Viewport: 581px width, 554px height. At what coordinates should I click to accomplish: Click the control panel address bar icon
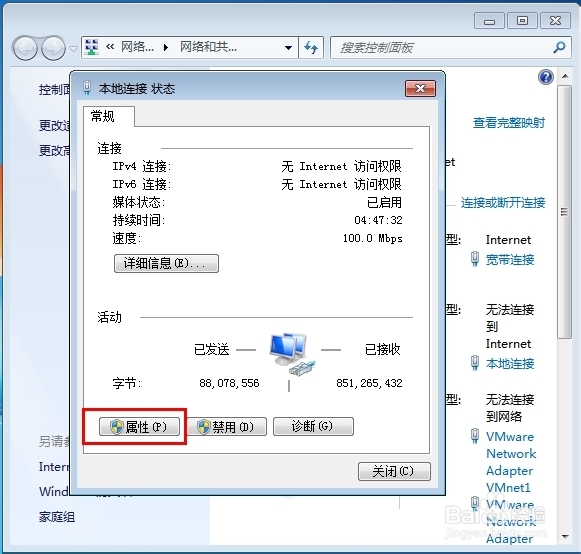coord(92,47)
